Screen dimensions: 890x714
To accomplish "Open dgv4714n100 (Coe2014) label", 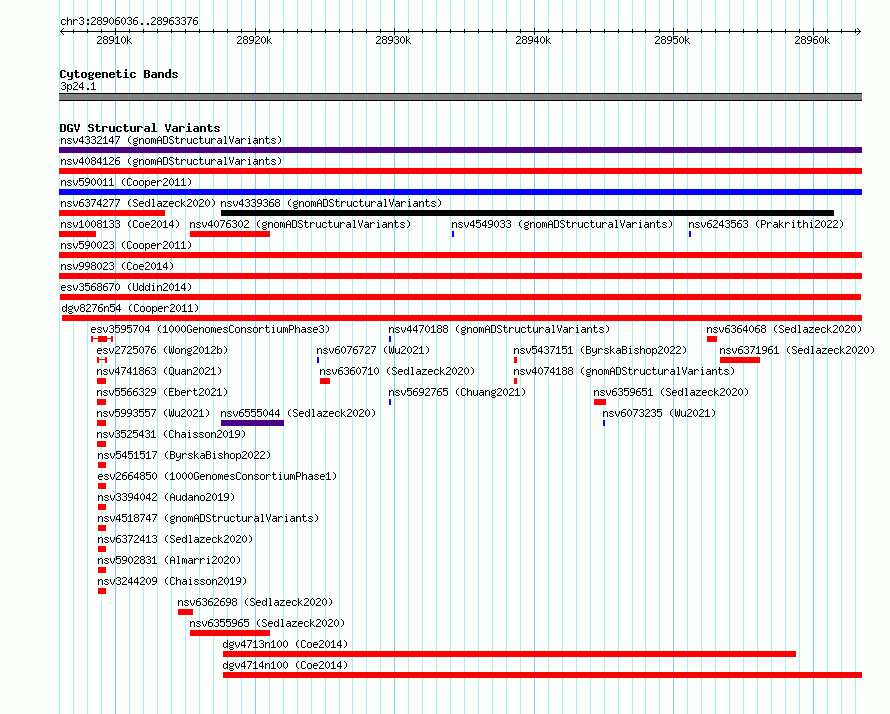I will (285, 665).
